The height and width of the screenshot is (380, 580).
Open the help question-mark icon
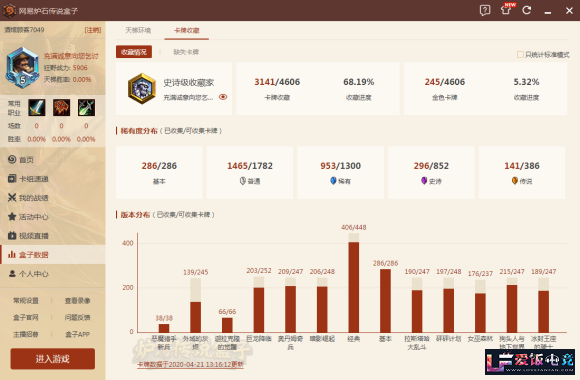(x=485, y=10)
